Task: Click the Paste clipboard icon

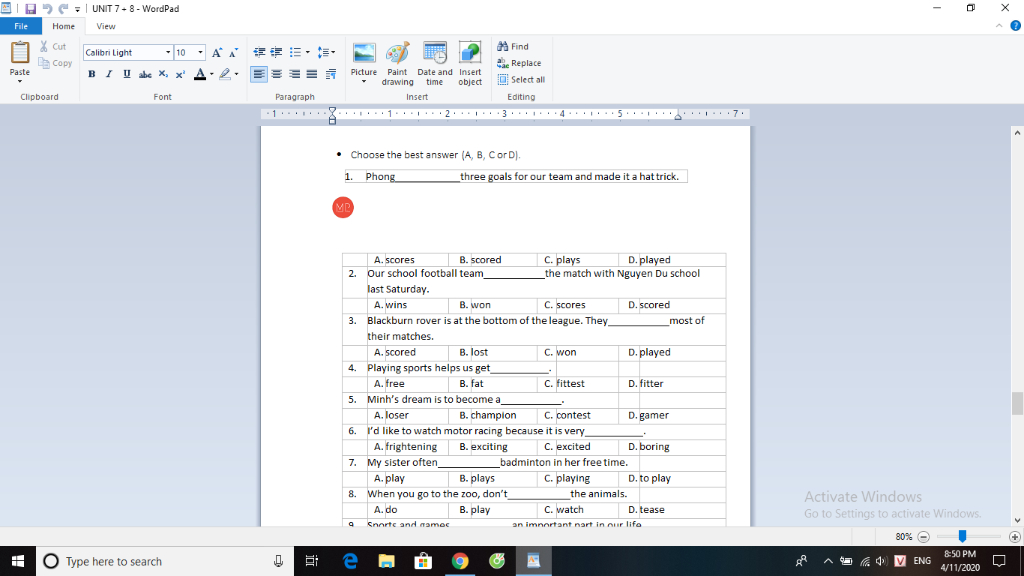Action: tap(20, 52)
